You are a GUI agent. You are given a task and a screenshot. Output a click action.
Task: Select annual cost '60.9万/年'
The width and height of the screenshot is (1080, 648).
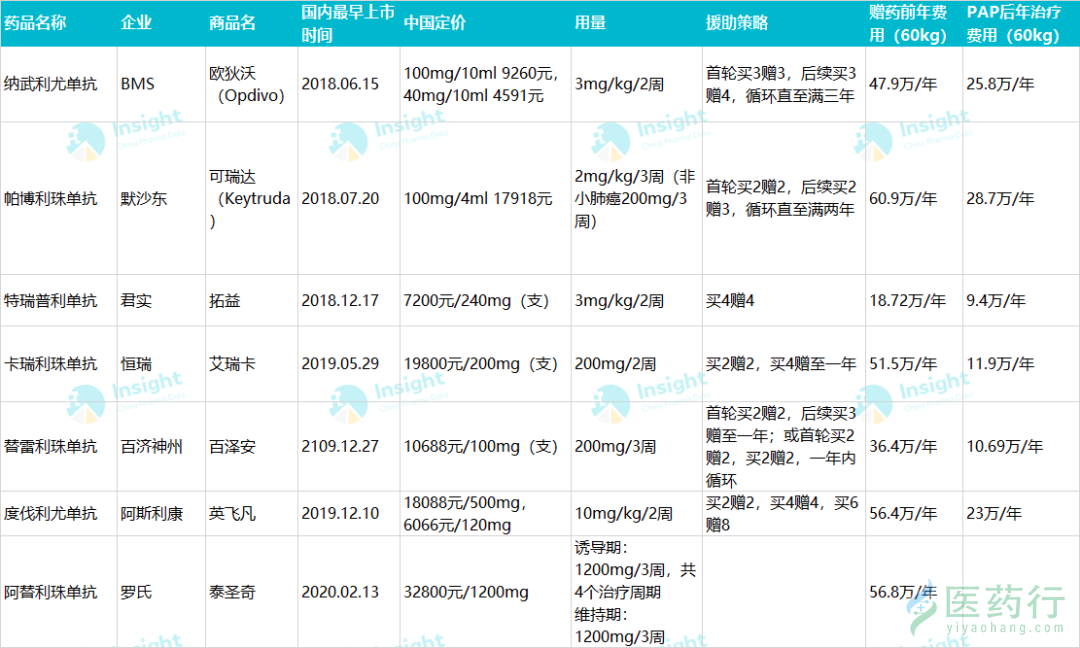(x=903, y=199)
